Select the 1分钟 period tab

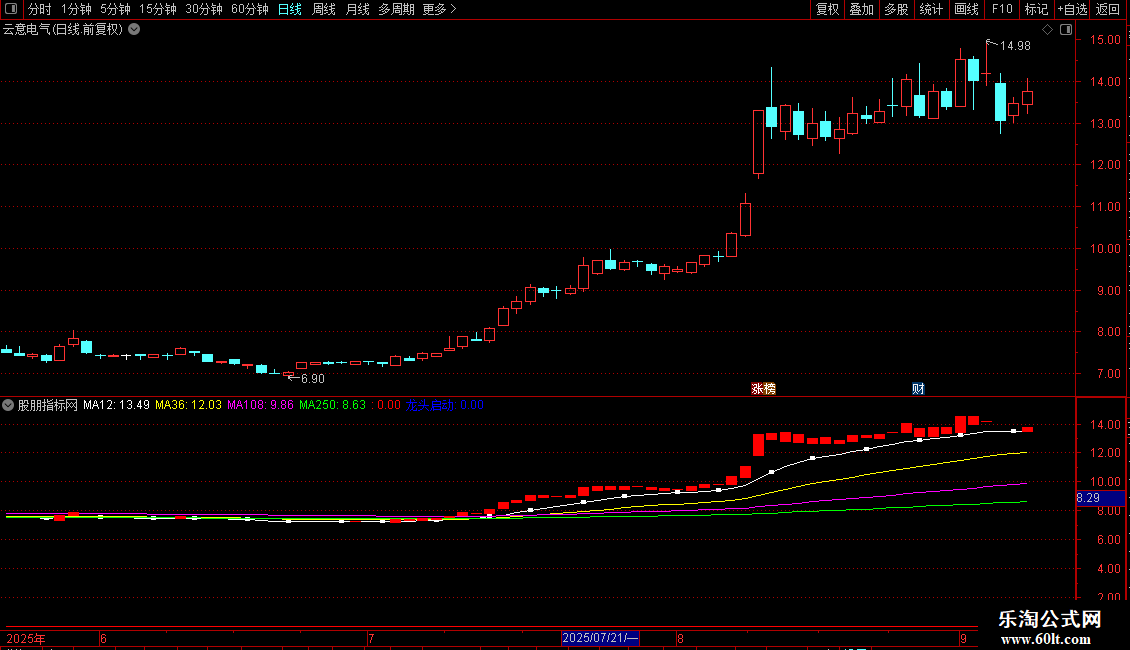(76, 9)
